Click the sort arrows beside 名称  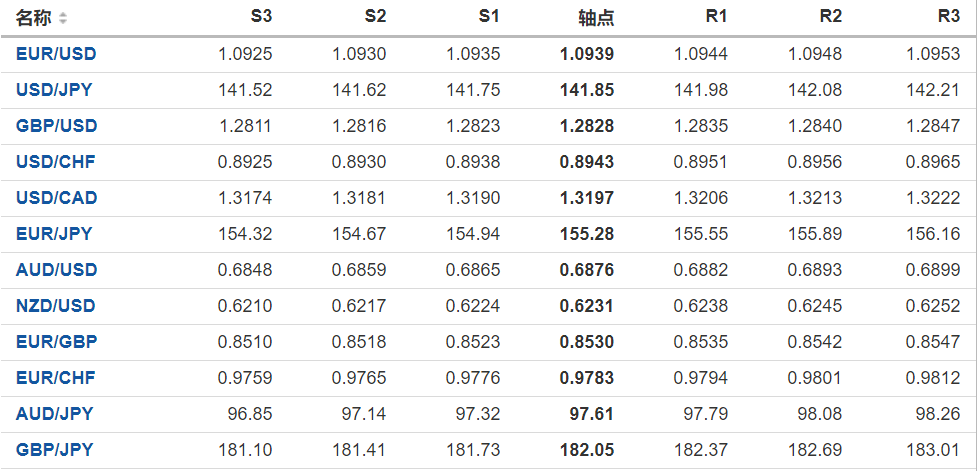pos(64,18)
